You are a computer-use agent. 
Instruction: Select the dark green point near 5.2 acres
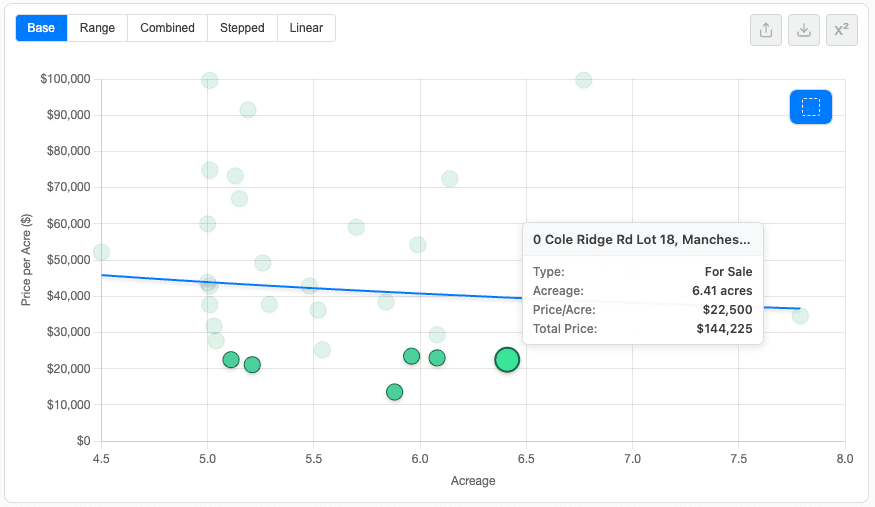(x=252, y=365)
